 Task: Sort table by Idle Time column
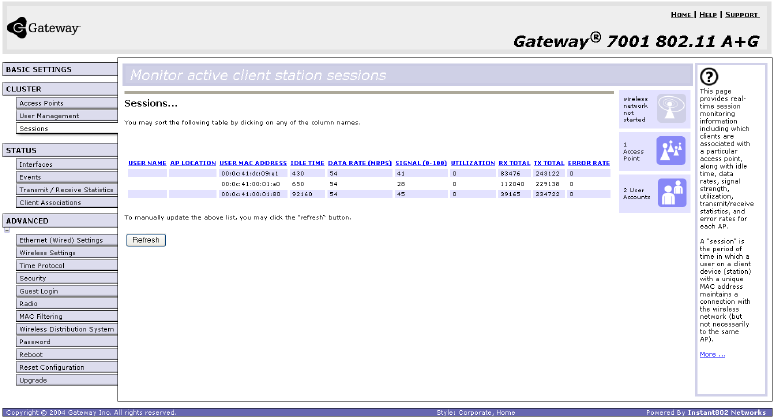(x=307, y=163)
